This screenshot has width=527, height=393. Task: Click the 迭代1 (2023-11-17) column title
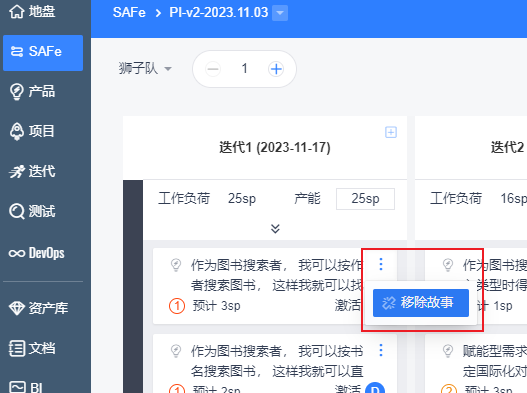coord(275,147)
